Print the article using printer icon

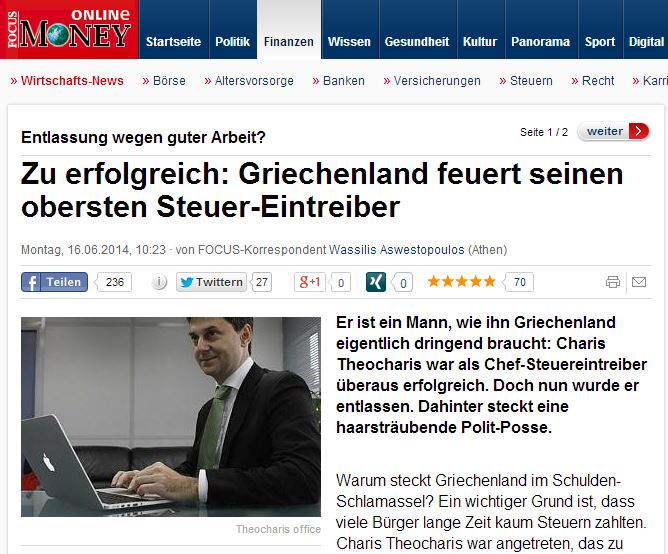pos(613,282)
